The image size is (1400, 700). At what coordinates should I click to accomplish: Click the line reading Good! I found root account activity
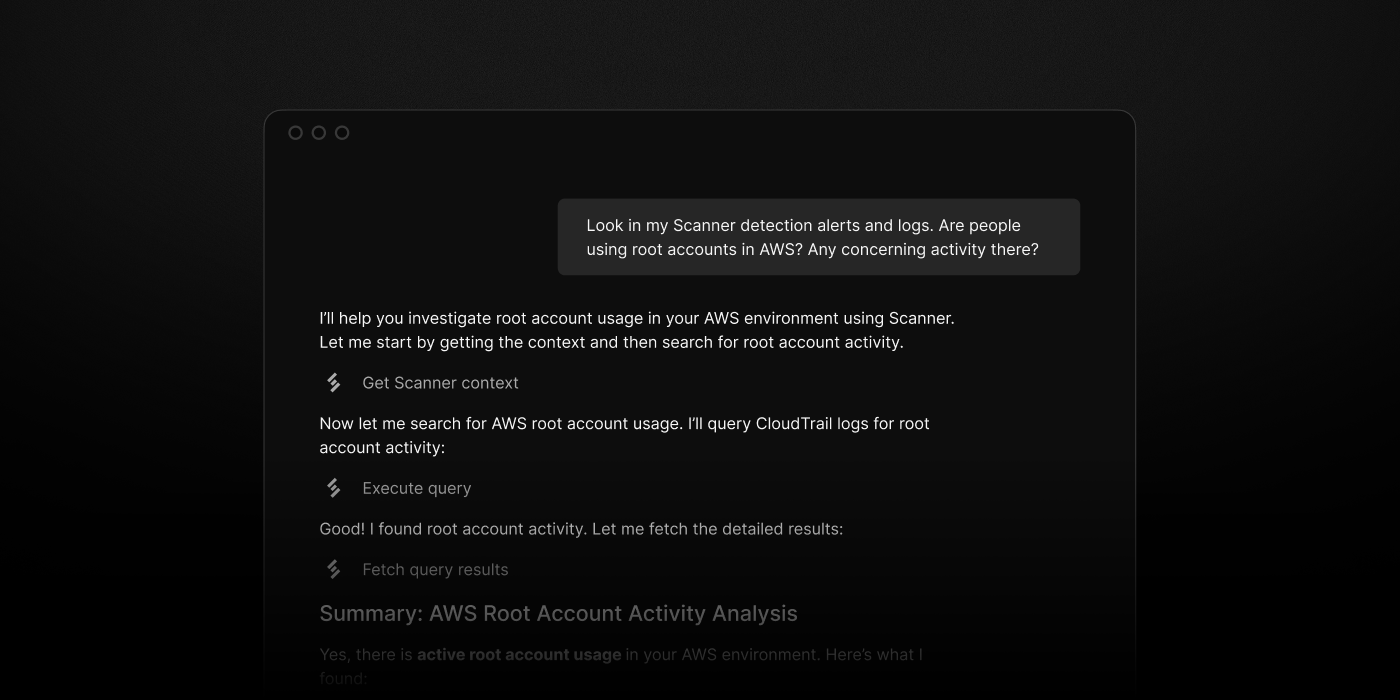click(x=580, y=528)
